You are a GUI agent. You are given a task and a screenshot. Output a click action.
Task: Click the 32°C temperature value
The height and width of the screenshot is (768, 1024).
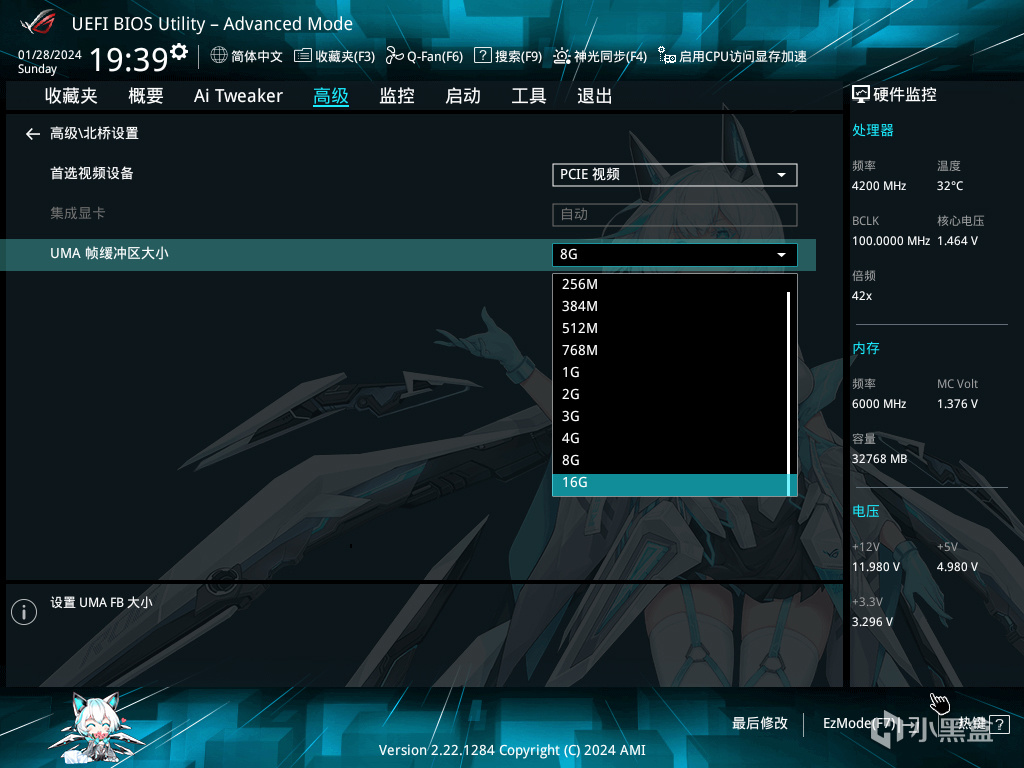tap(950, 186)
